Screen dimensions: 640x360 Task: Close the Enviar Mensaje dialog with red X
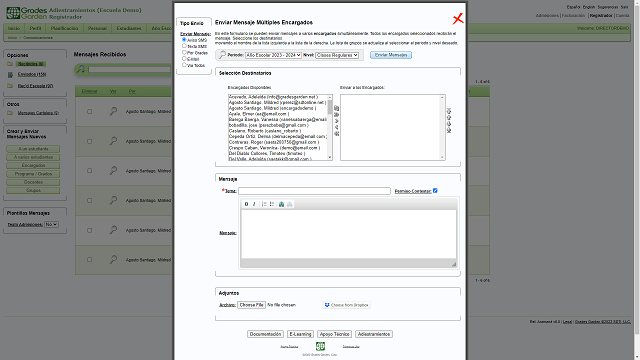click(x=458, y=18)
